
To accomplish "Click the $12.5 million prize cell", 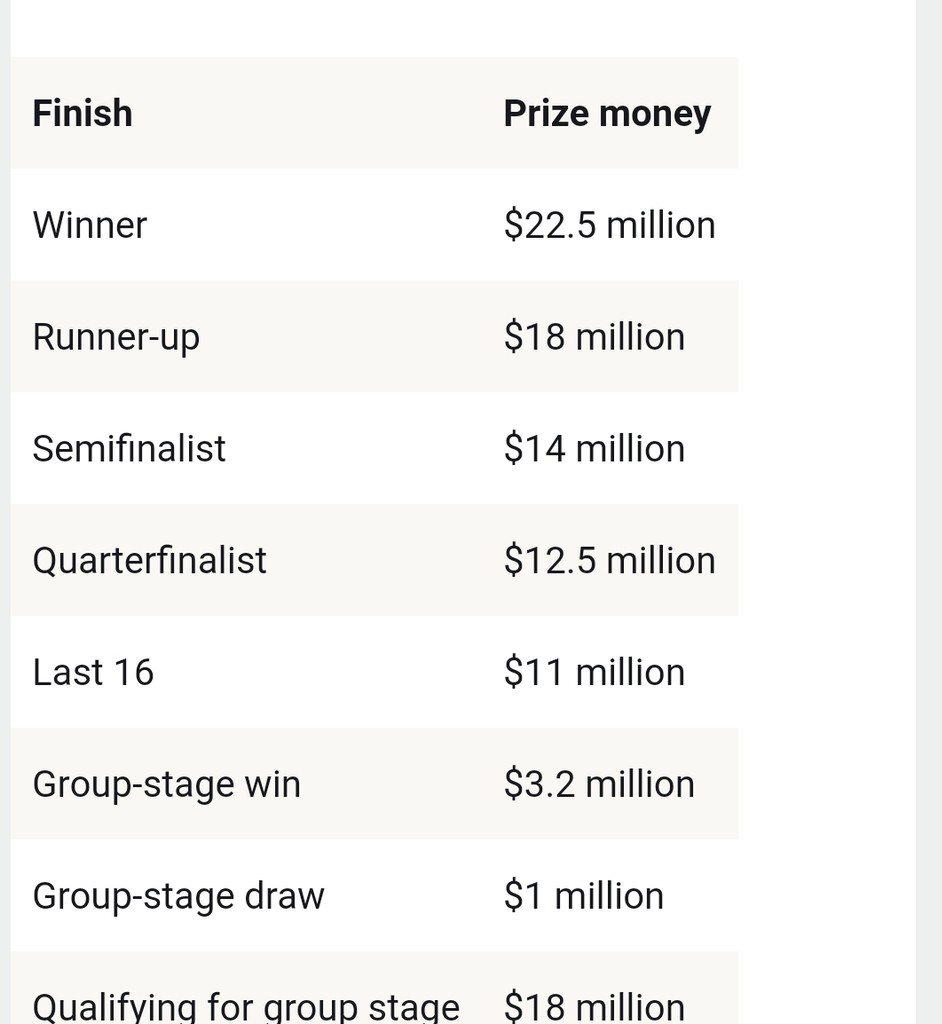I will (609, 560).
